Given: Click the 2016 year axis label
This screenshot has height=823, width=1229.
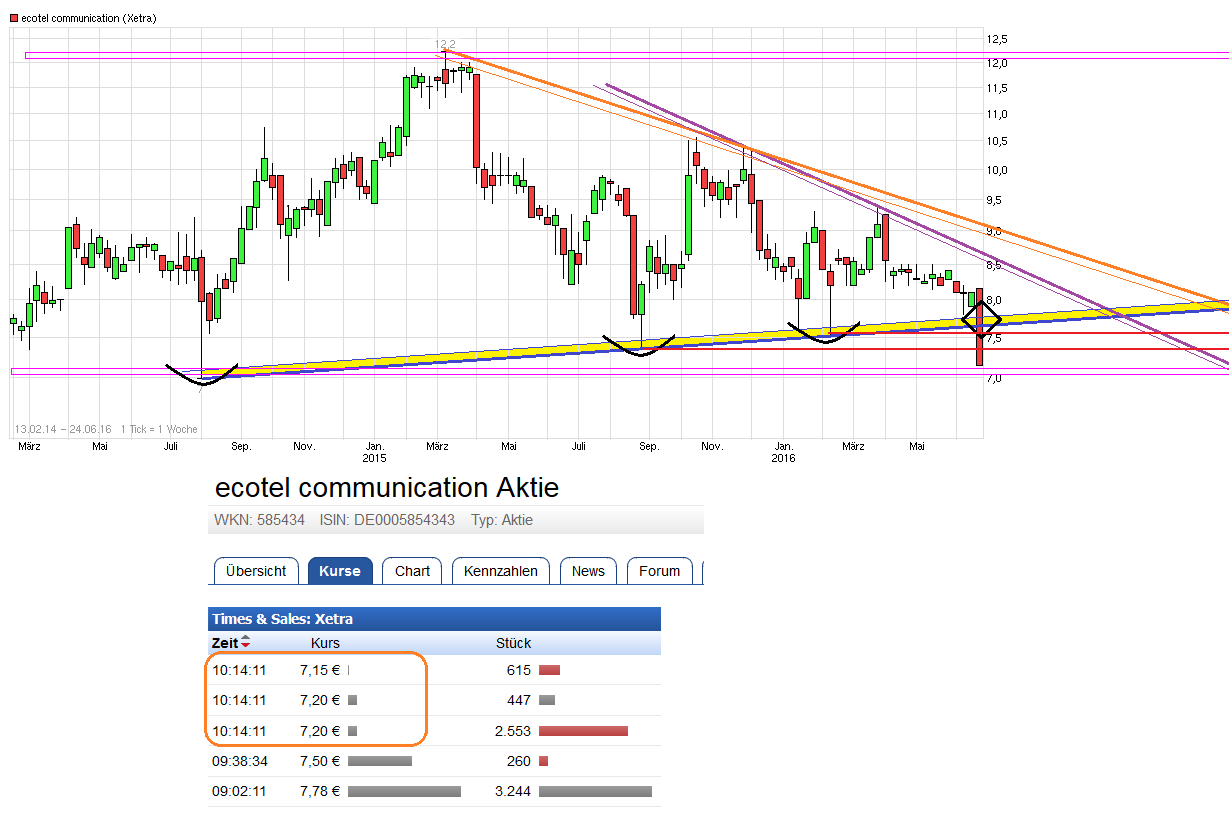Looking at the screenshot, I should point(783,459).
